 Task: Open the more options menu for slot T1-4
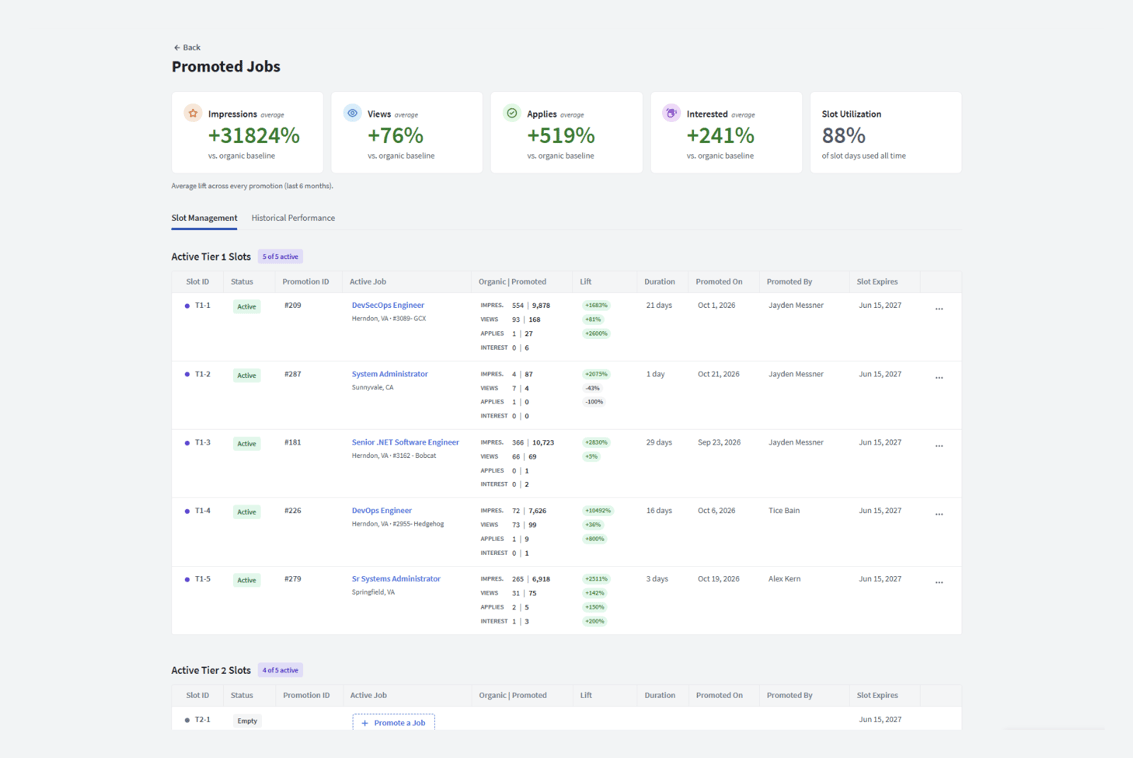coord(939,514)
